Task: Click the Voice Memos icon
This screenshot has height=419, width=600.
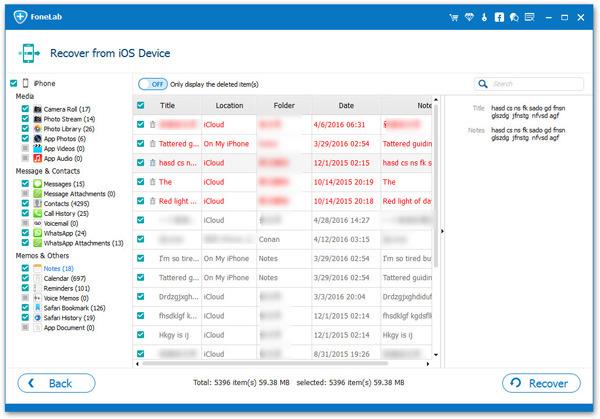Action: (38, 298)
